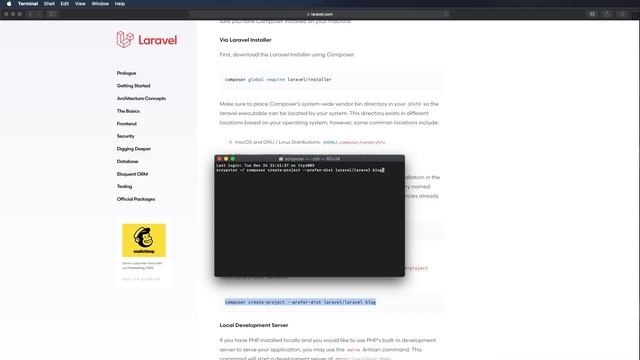Click the 'Via Laravel Installer' heading
The image size is (640, 360).
click(245, 40)
